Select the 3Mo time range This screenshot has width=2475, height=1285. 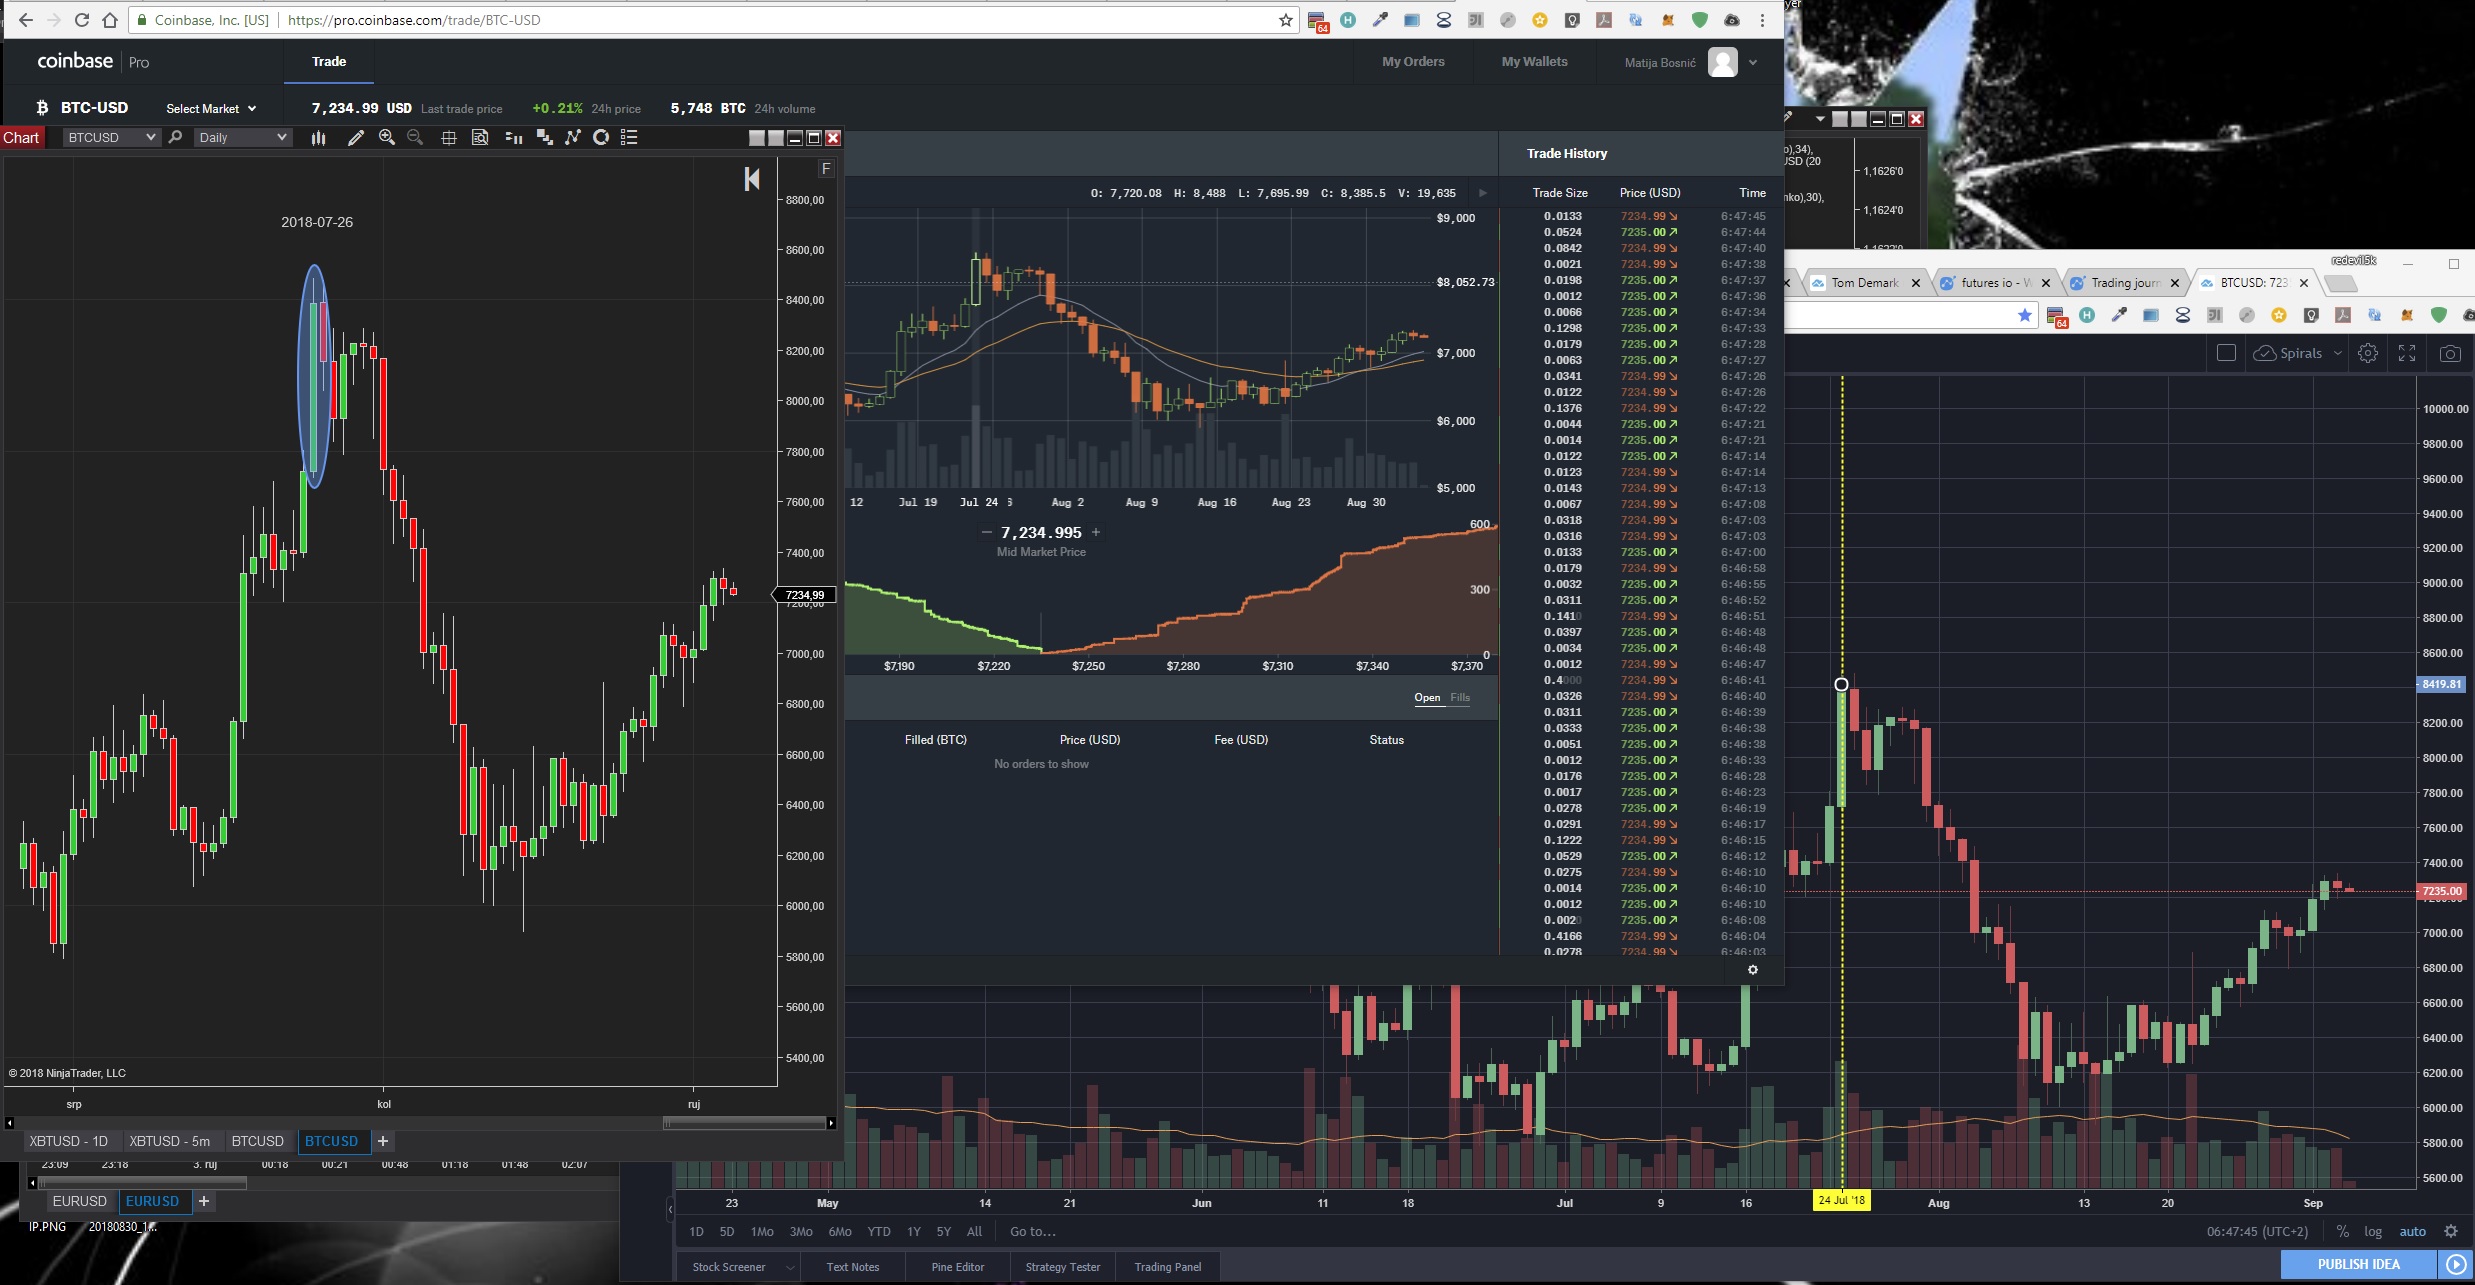(800, 1232)
